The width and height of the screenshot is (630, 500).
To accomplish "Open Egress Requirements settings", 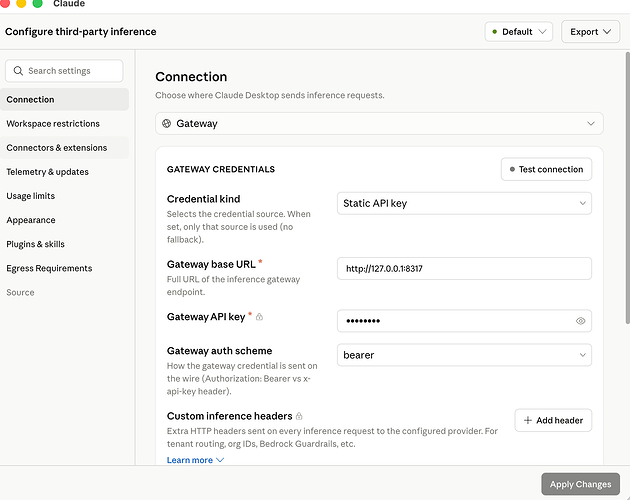I will [64, 268].
